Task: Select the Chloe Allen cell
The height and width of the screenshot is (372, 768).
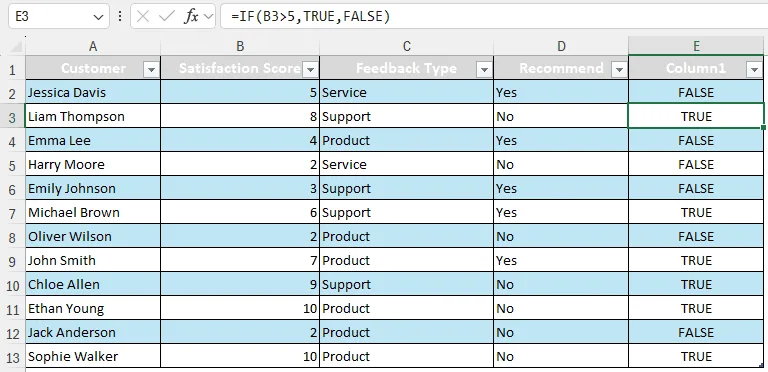Action: [x=93, y=284]
